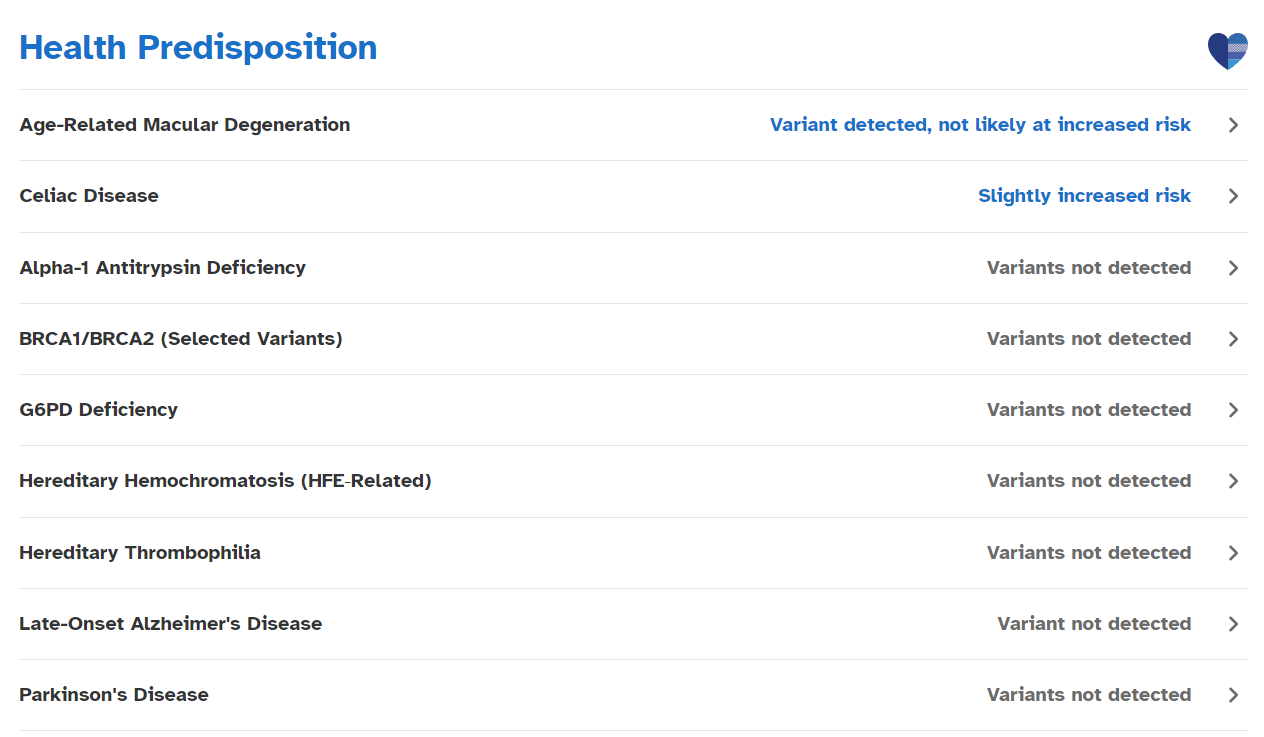Open the G6PD Deficiency chevron arrow

(x=1233, y=410)
